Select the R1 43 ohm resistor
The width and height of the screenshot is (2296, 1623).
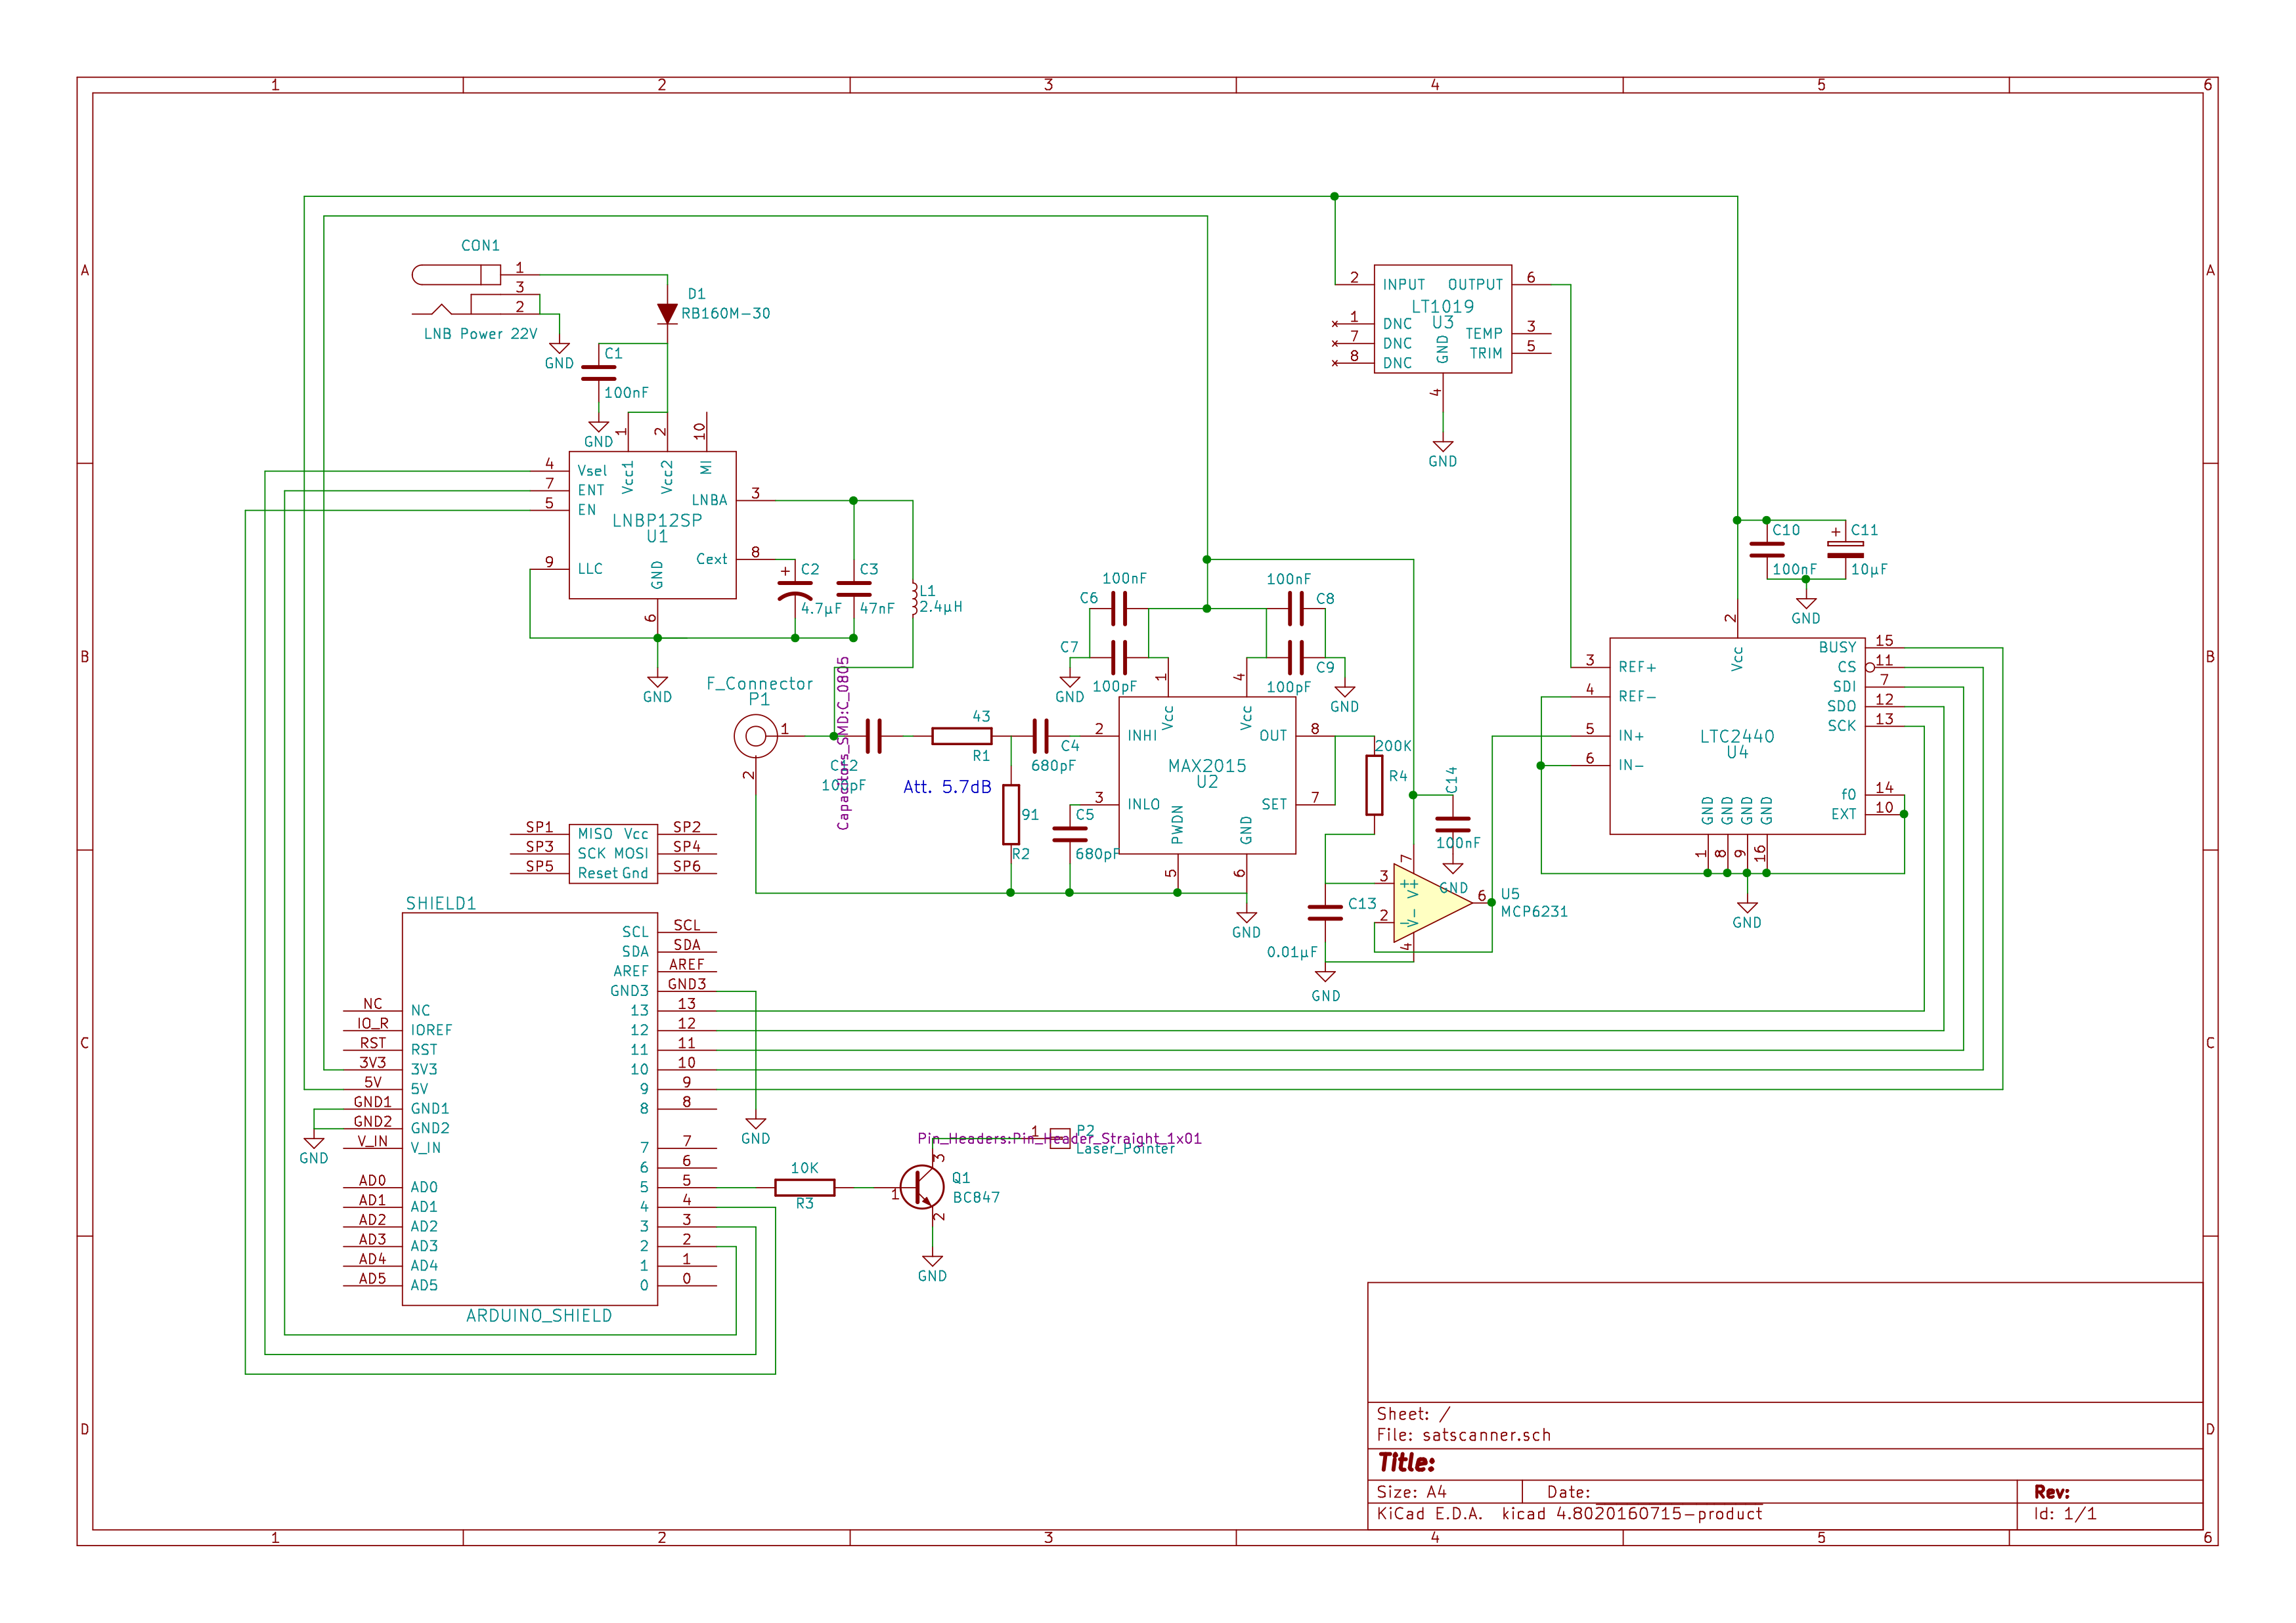tap(961, 737)
